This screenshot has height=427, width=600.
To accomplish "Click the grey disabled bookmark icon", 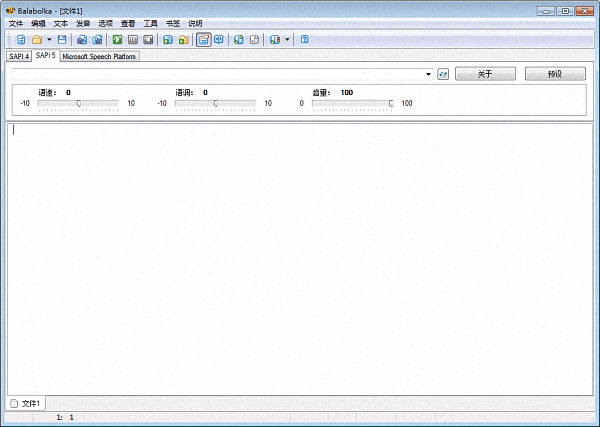I will coord(254,39).
